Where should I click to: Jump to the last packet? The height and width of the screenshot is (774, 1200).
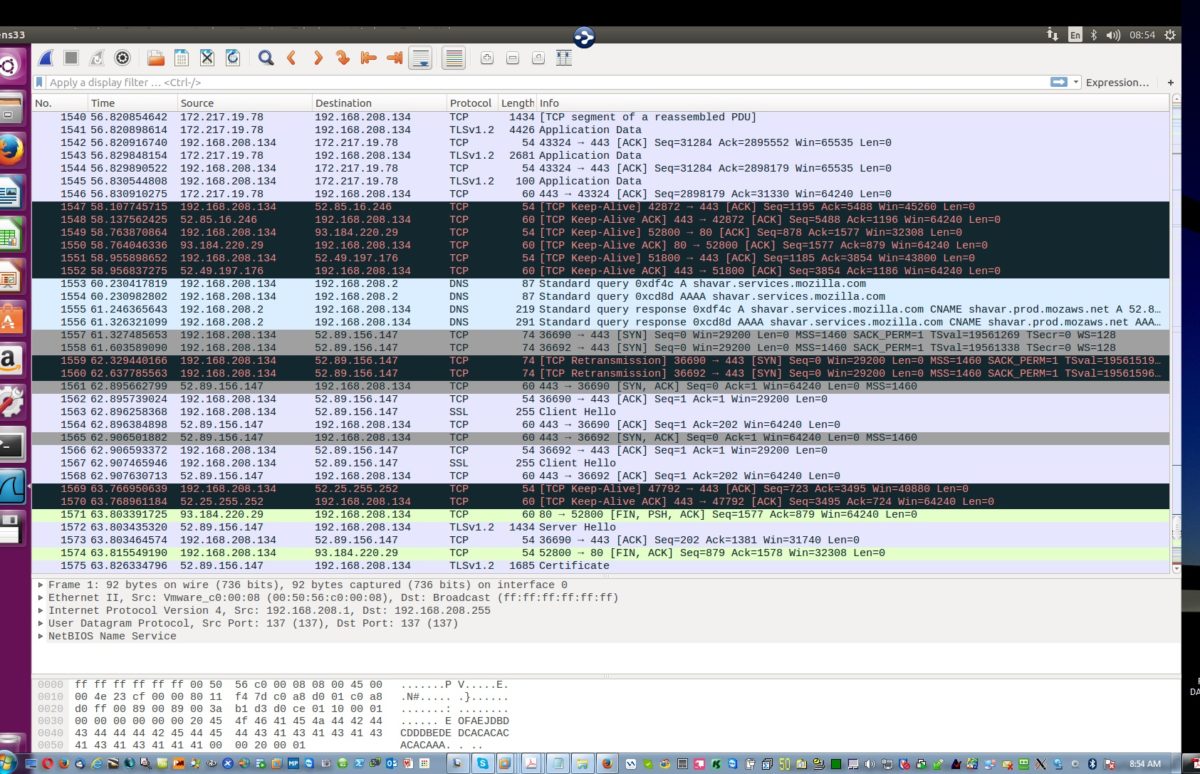(x=394, y=57)
